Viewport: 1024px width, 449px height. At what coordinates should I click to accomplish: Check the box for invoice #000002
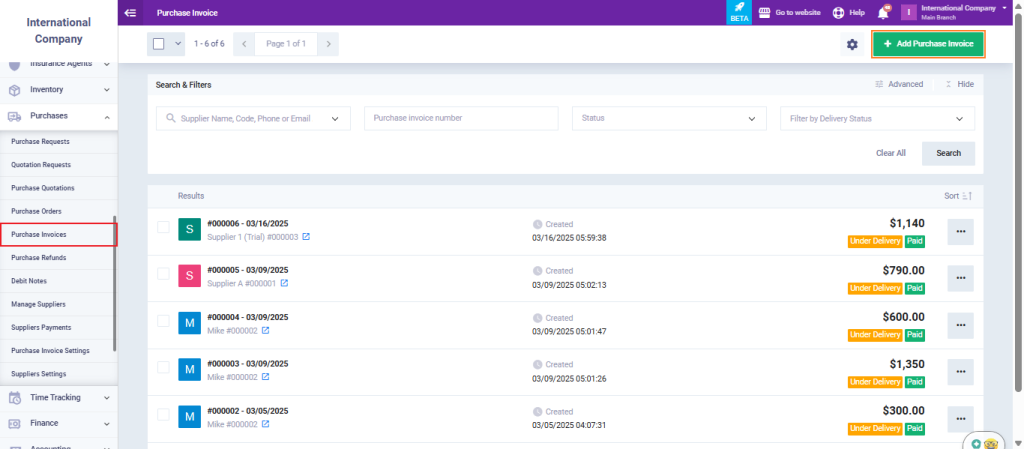163,414
